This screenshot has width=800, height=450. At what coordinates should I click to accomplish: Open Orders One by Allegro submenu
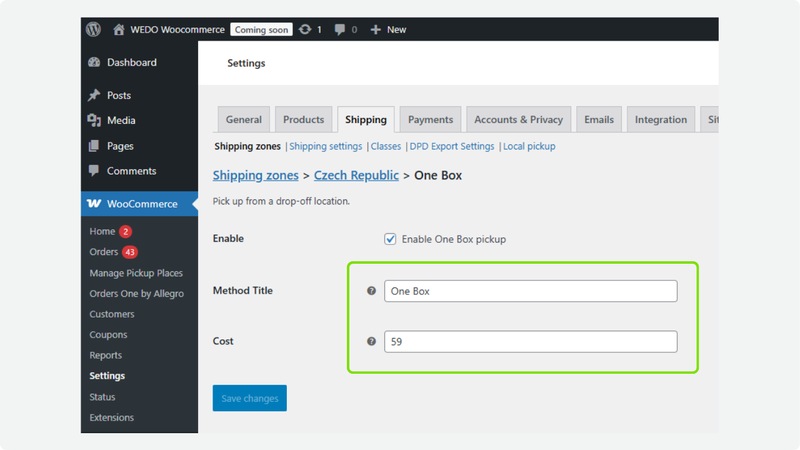click(x=136, y=294)
